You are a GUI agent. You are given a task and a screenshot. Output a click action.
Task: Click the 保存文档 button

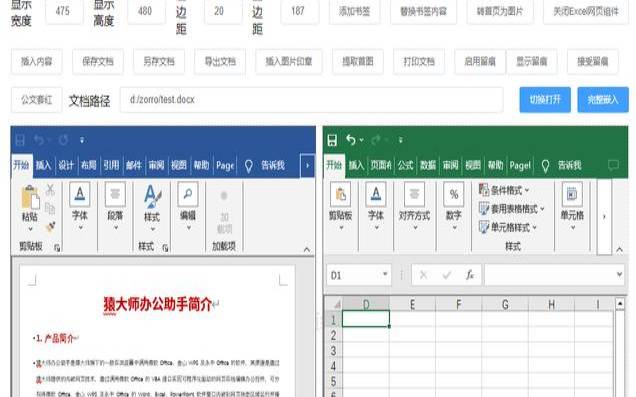[98, 62]
